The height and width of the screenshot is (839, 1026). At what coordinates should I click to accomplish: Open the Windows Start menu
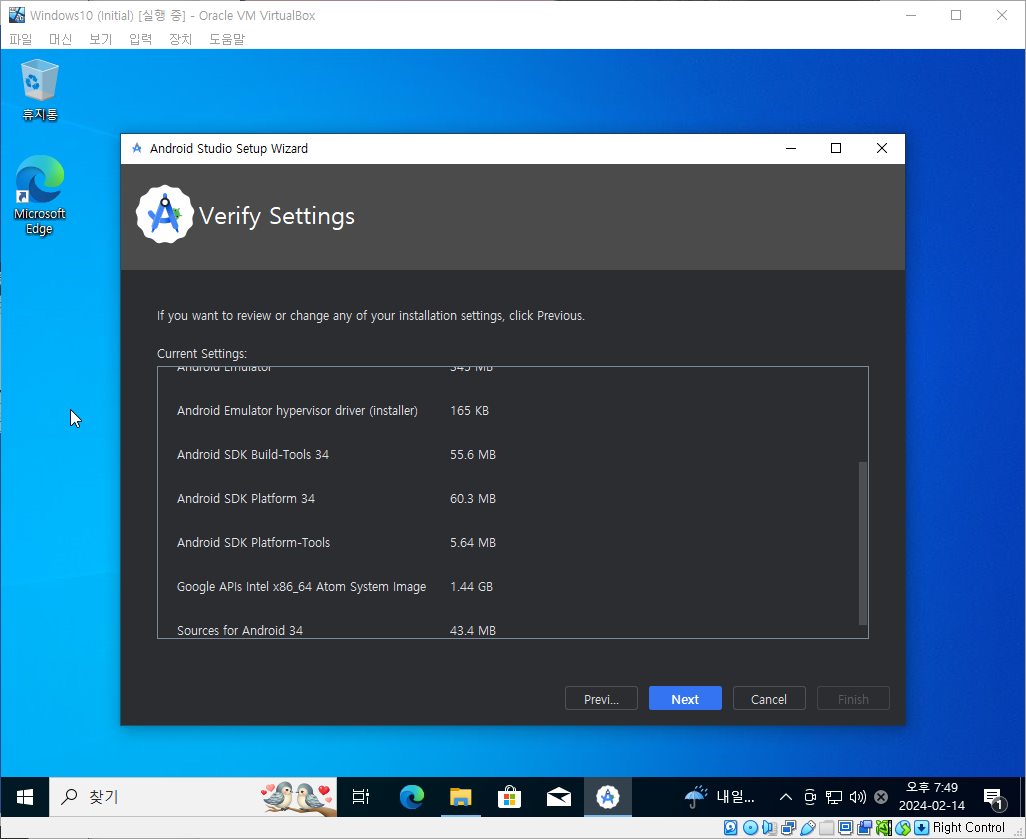(x=24, y=796)
